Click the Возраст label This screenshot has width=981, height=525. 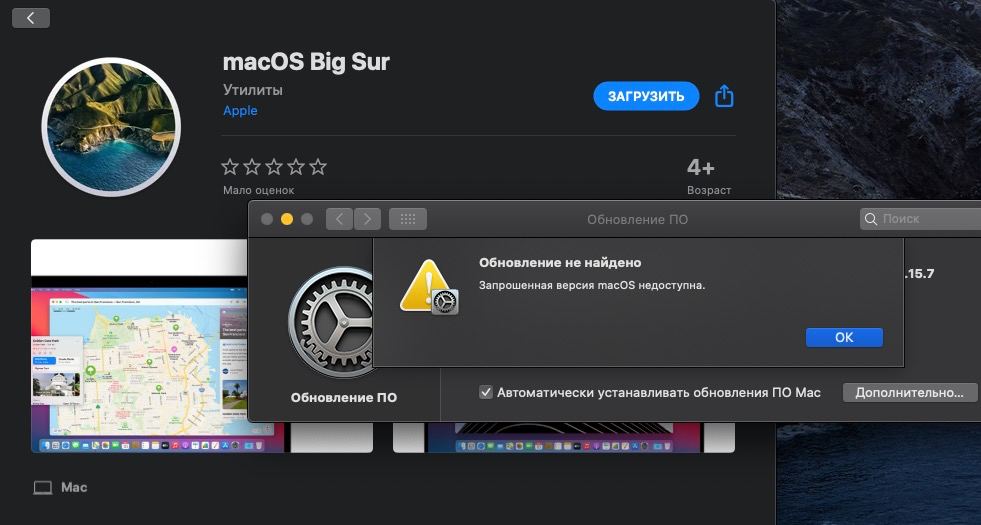pyautogui.click(x=709, y=190)
